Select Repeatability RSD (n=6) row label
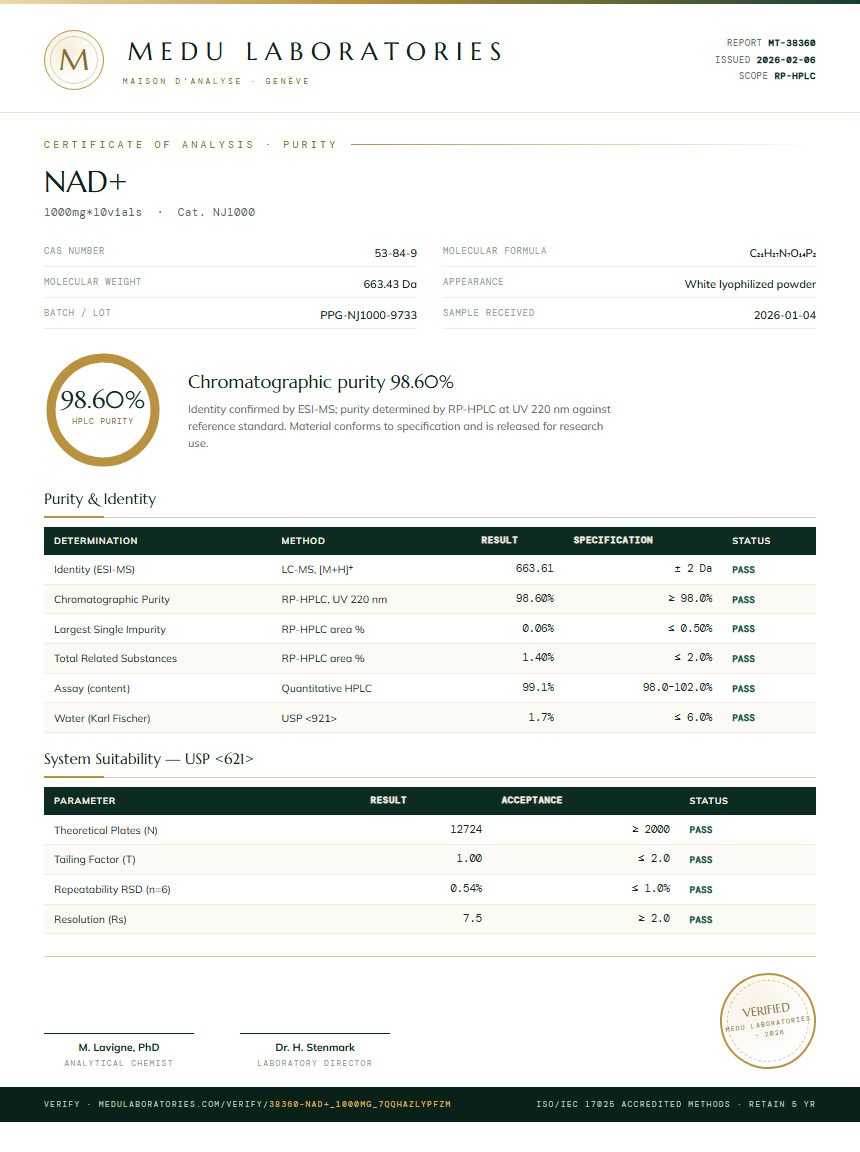 pos(112,890)
